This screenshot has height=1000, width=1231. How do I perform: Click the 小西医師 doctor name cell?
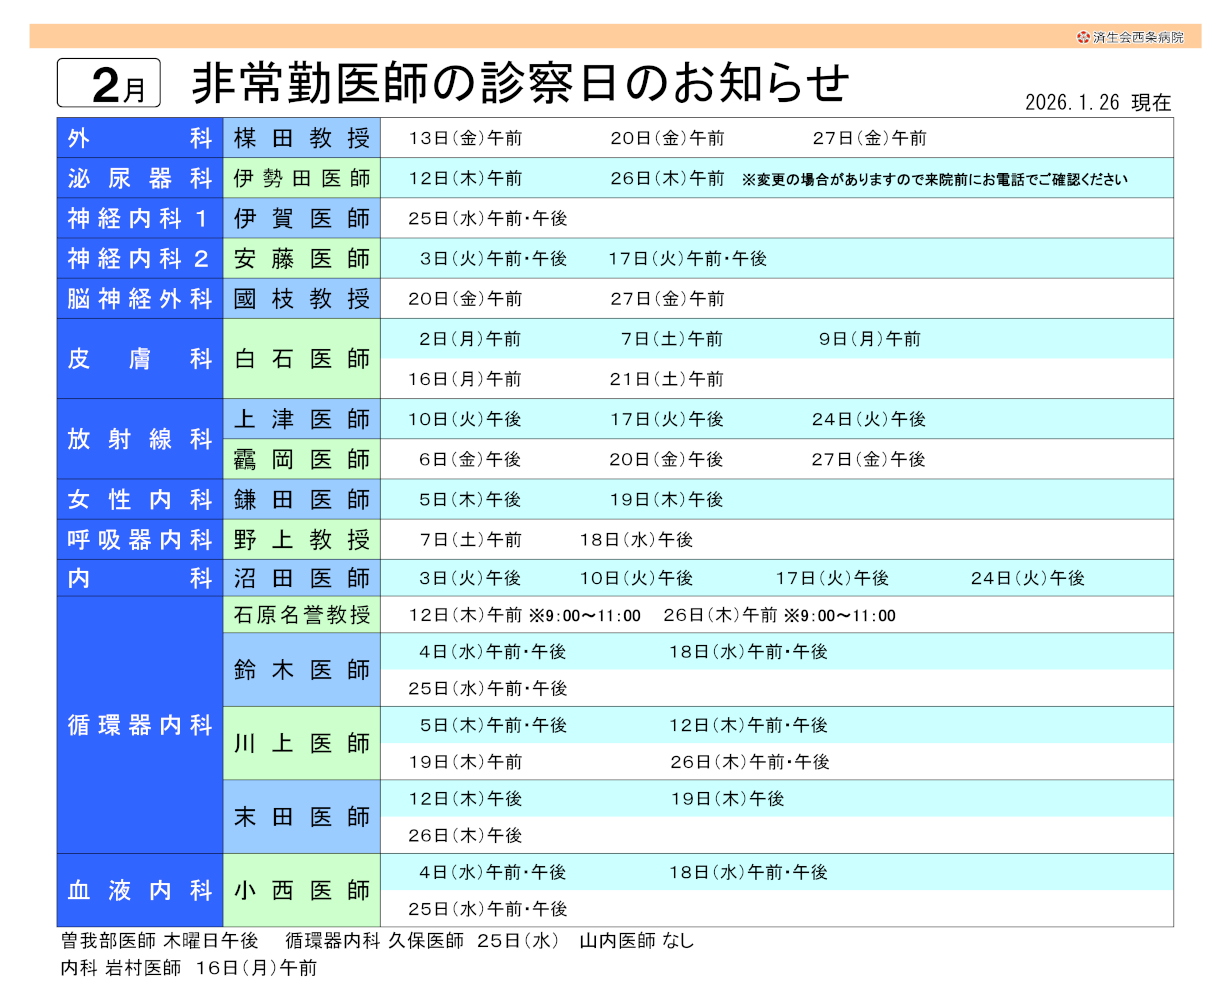(x=302, y=890)
